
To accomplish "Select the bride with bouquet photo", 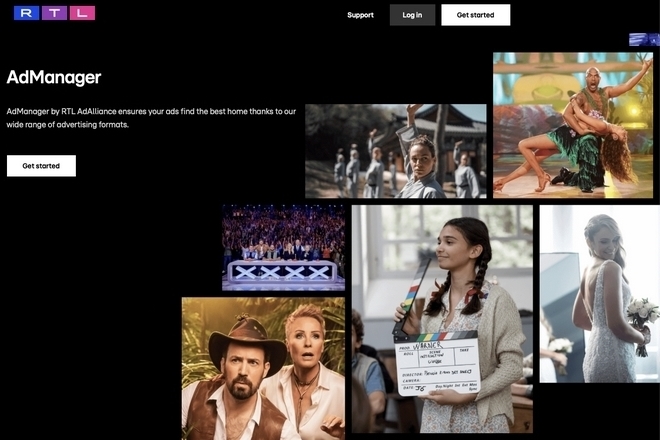I will (600, 294).
